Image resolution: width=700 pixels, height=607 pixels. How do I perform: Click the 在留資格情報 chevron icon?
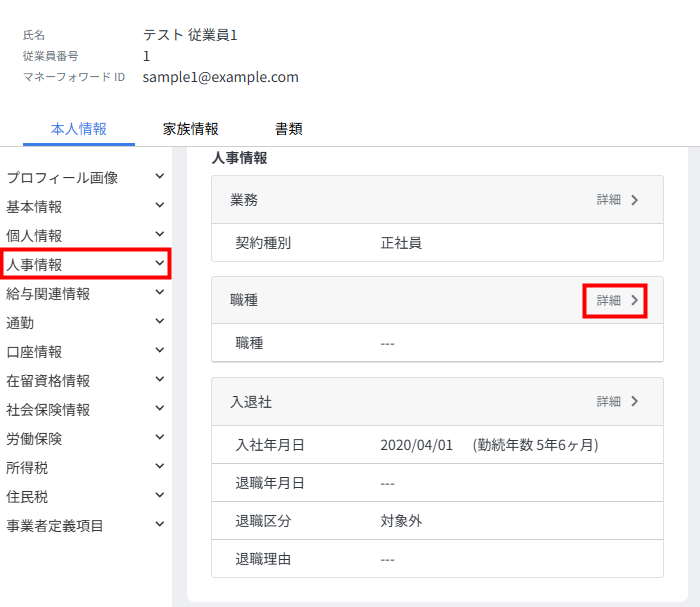[160, 380]
